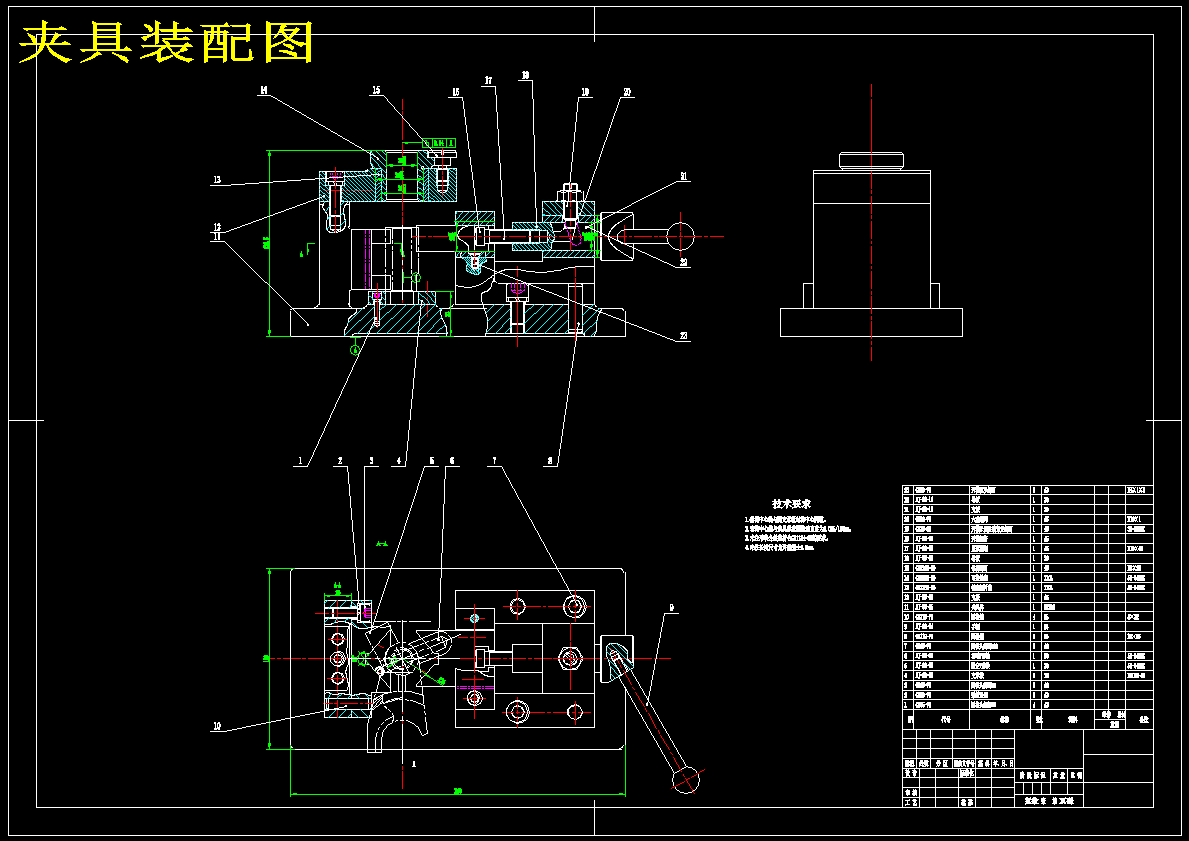Click the ball knob of plan-view handle
1189x841 pixels.
click(x=686, y=779)
